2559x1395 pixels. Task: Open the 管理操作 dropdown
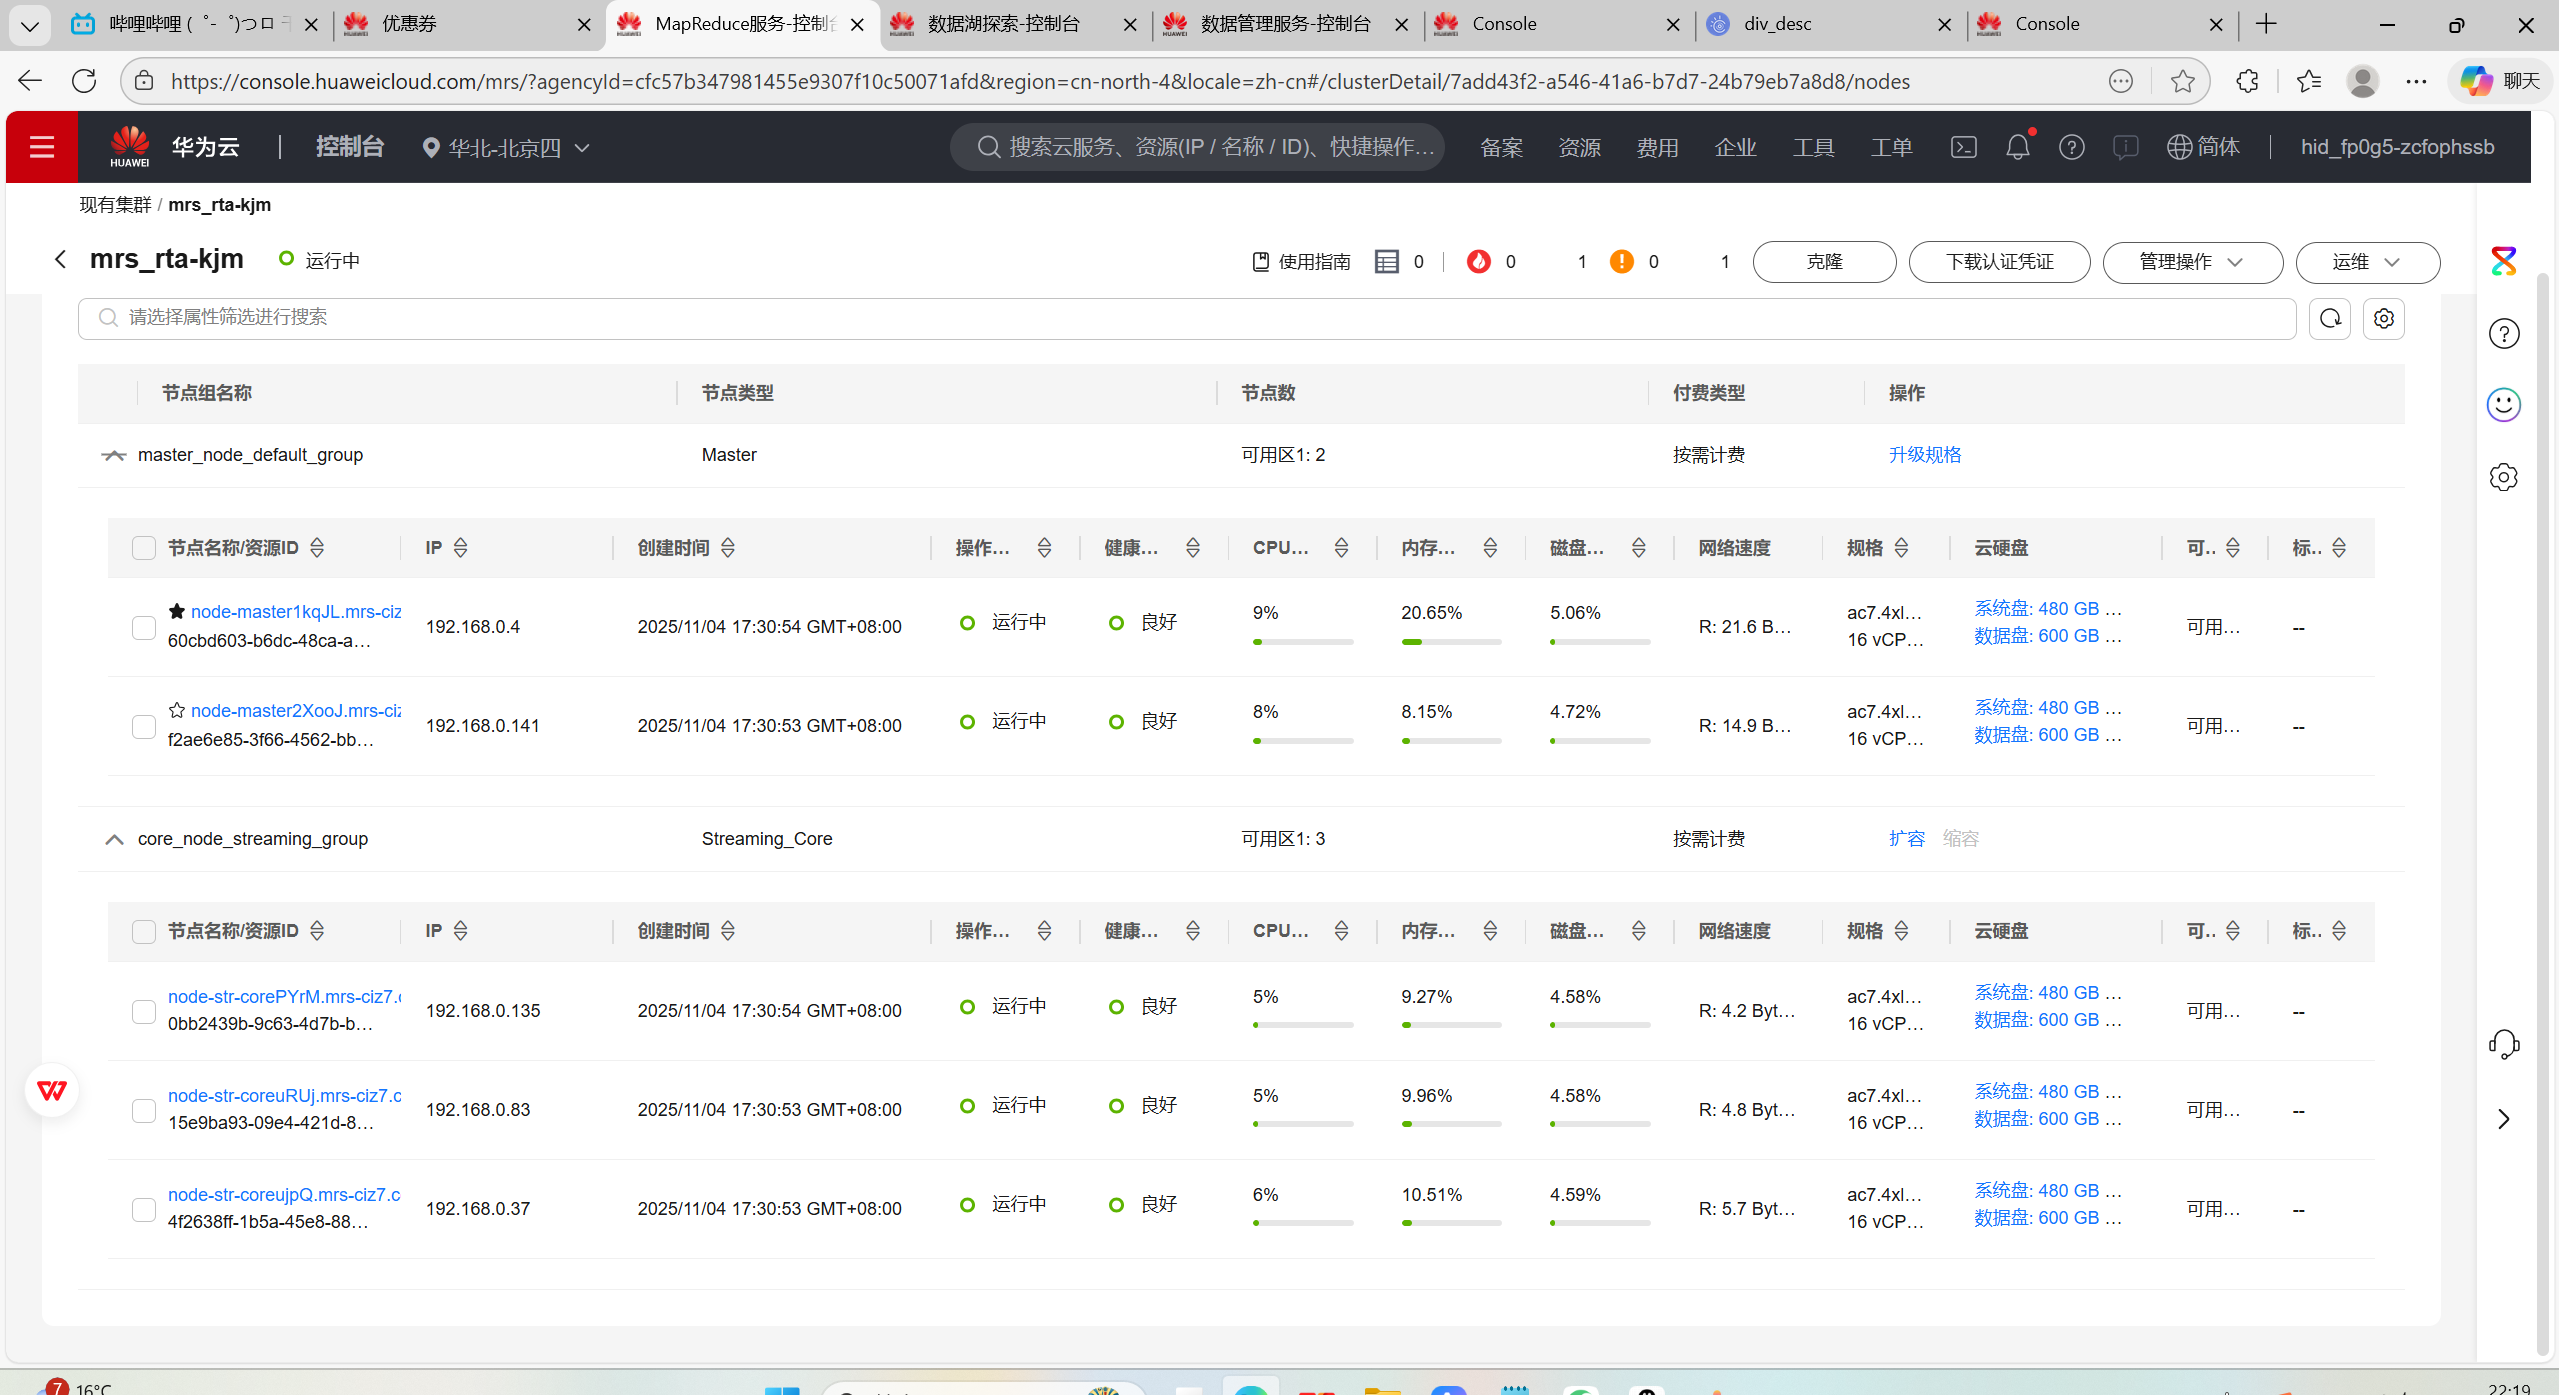pos(2192,262)
